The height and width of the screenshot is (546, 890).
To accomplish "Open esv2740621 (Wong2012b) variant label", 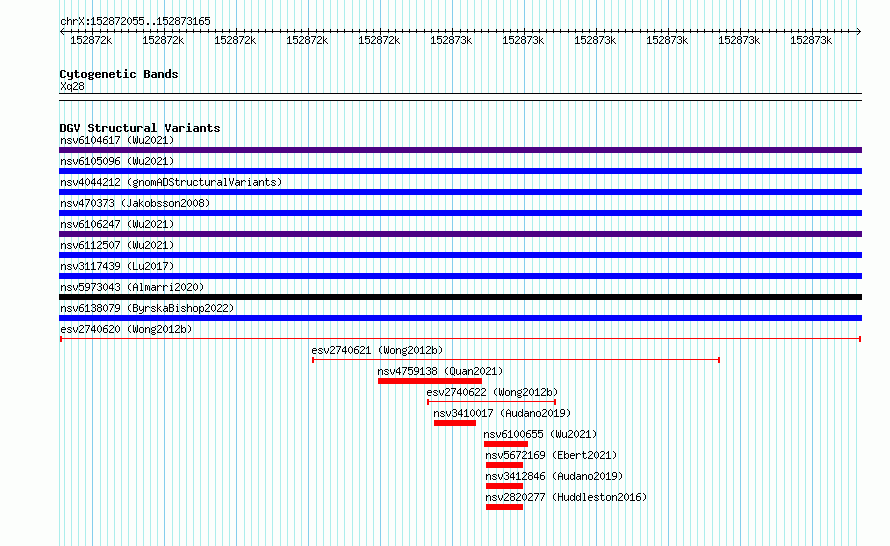I will [377, 350].
